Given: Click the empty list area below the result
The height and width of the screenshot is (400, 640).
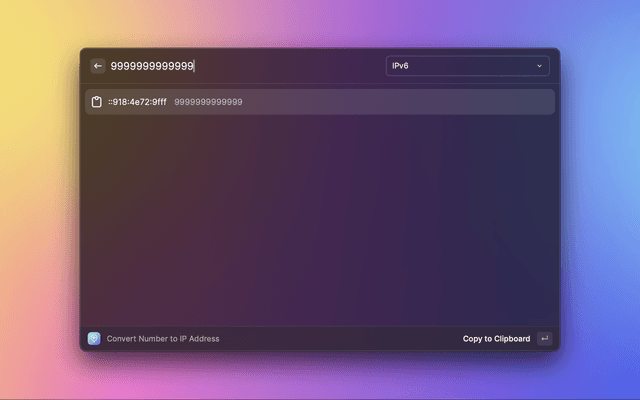Looking at the screenshot, I should (x=320, y=220).
